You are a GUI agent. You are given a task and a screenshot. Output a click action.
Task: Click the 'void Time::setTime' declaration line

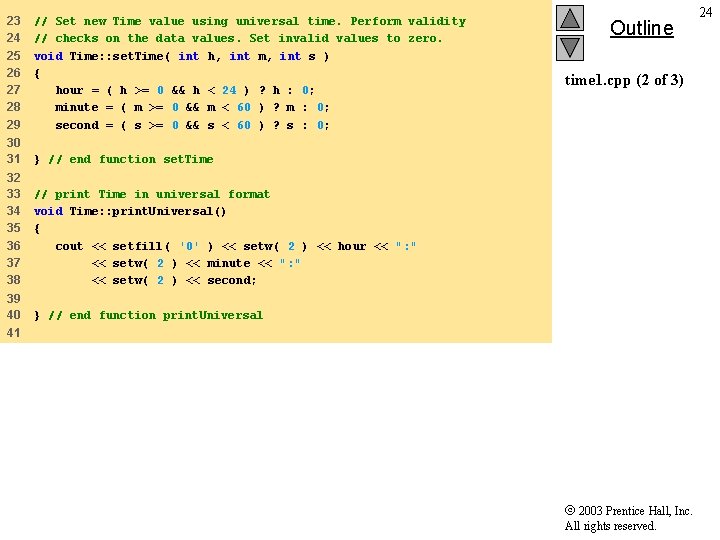[x=181, y=56]
